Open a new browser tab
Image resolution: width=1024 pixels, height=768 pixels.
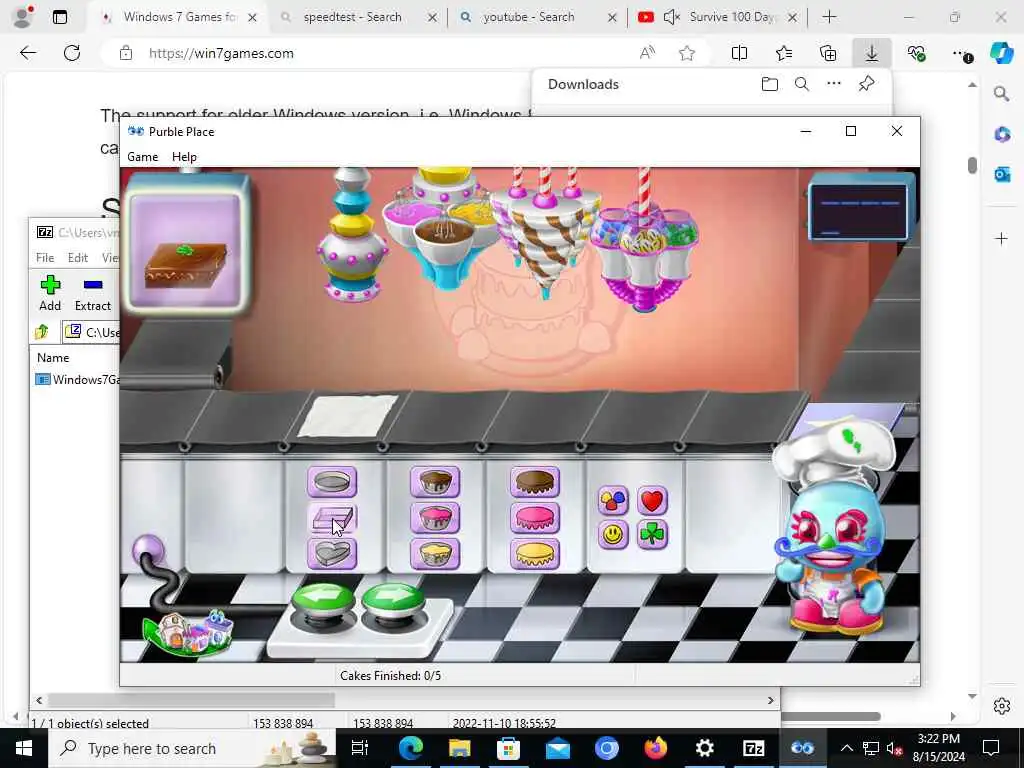[829, 17]
